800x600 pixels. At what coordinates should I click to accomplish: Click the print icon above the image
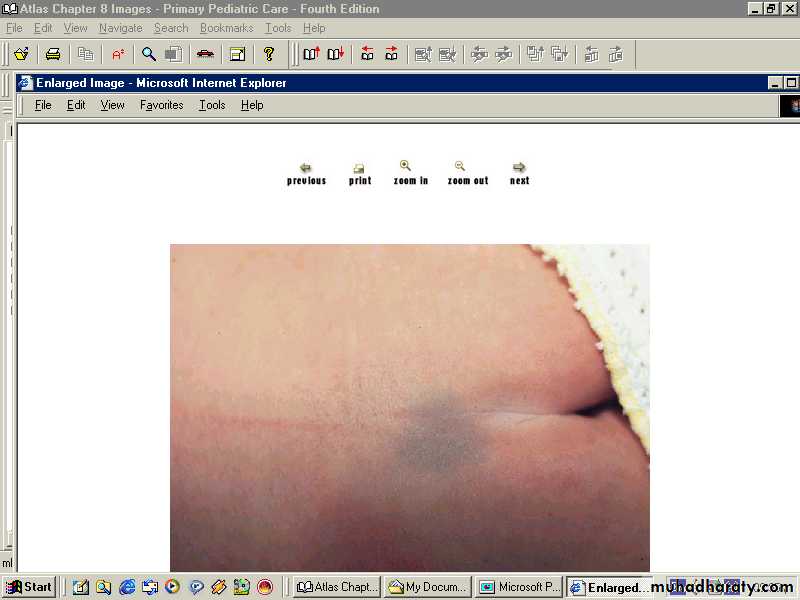tap(359, 168)
